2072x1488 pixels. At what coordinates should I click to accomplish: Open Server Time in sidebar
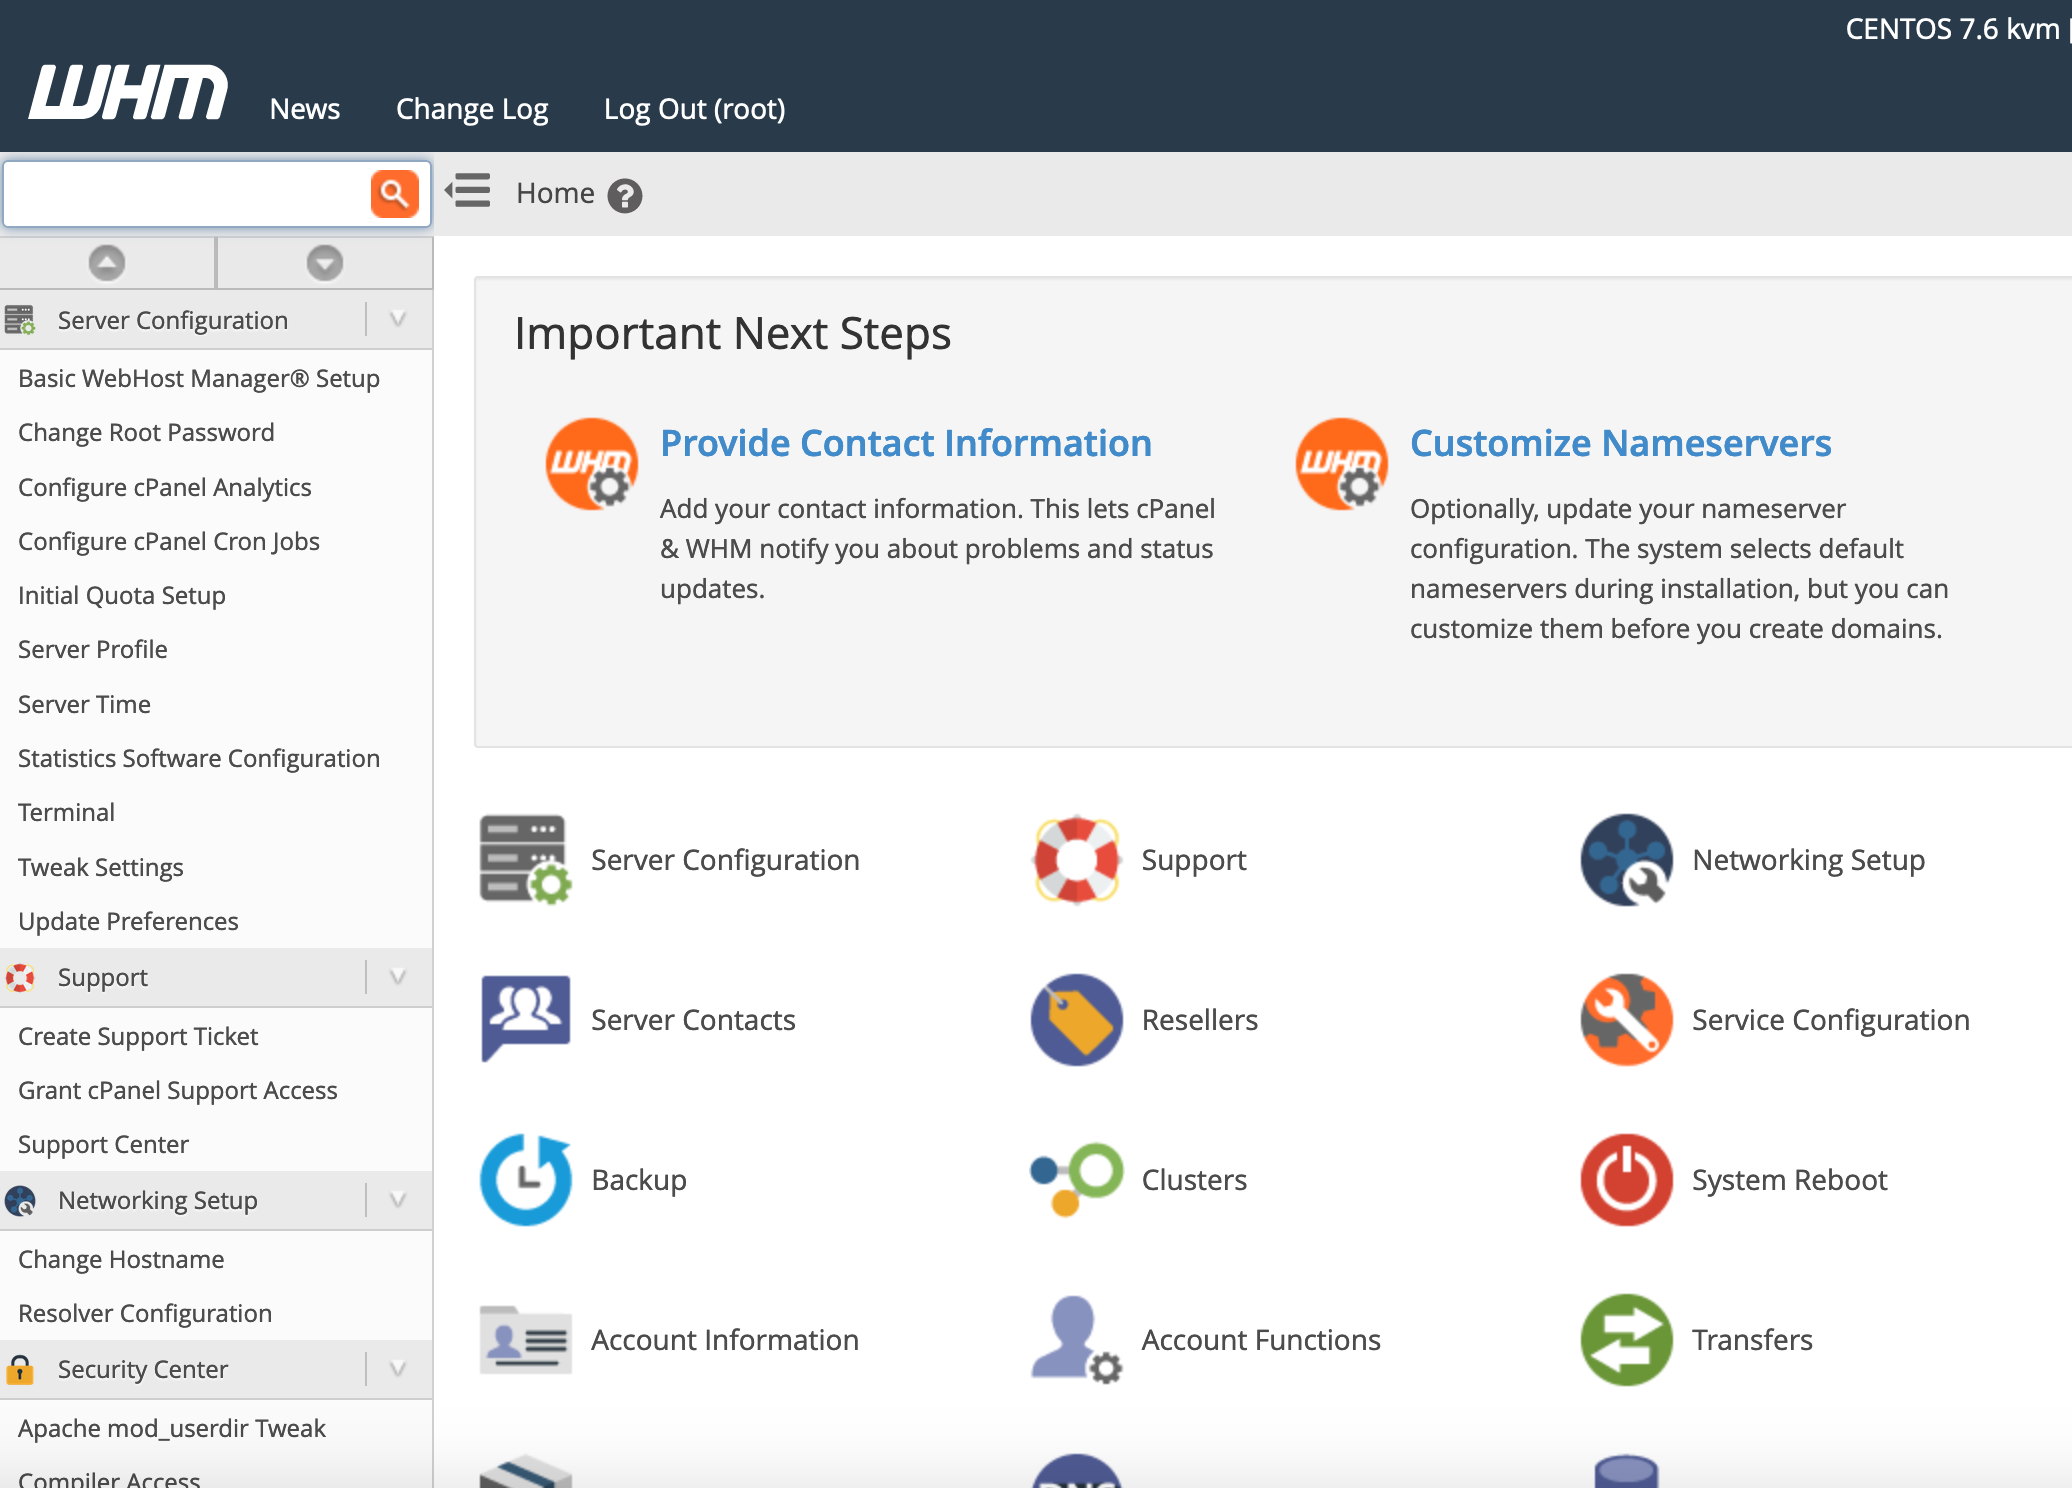(x=85, y=704)
